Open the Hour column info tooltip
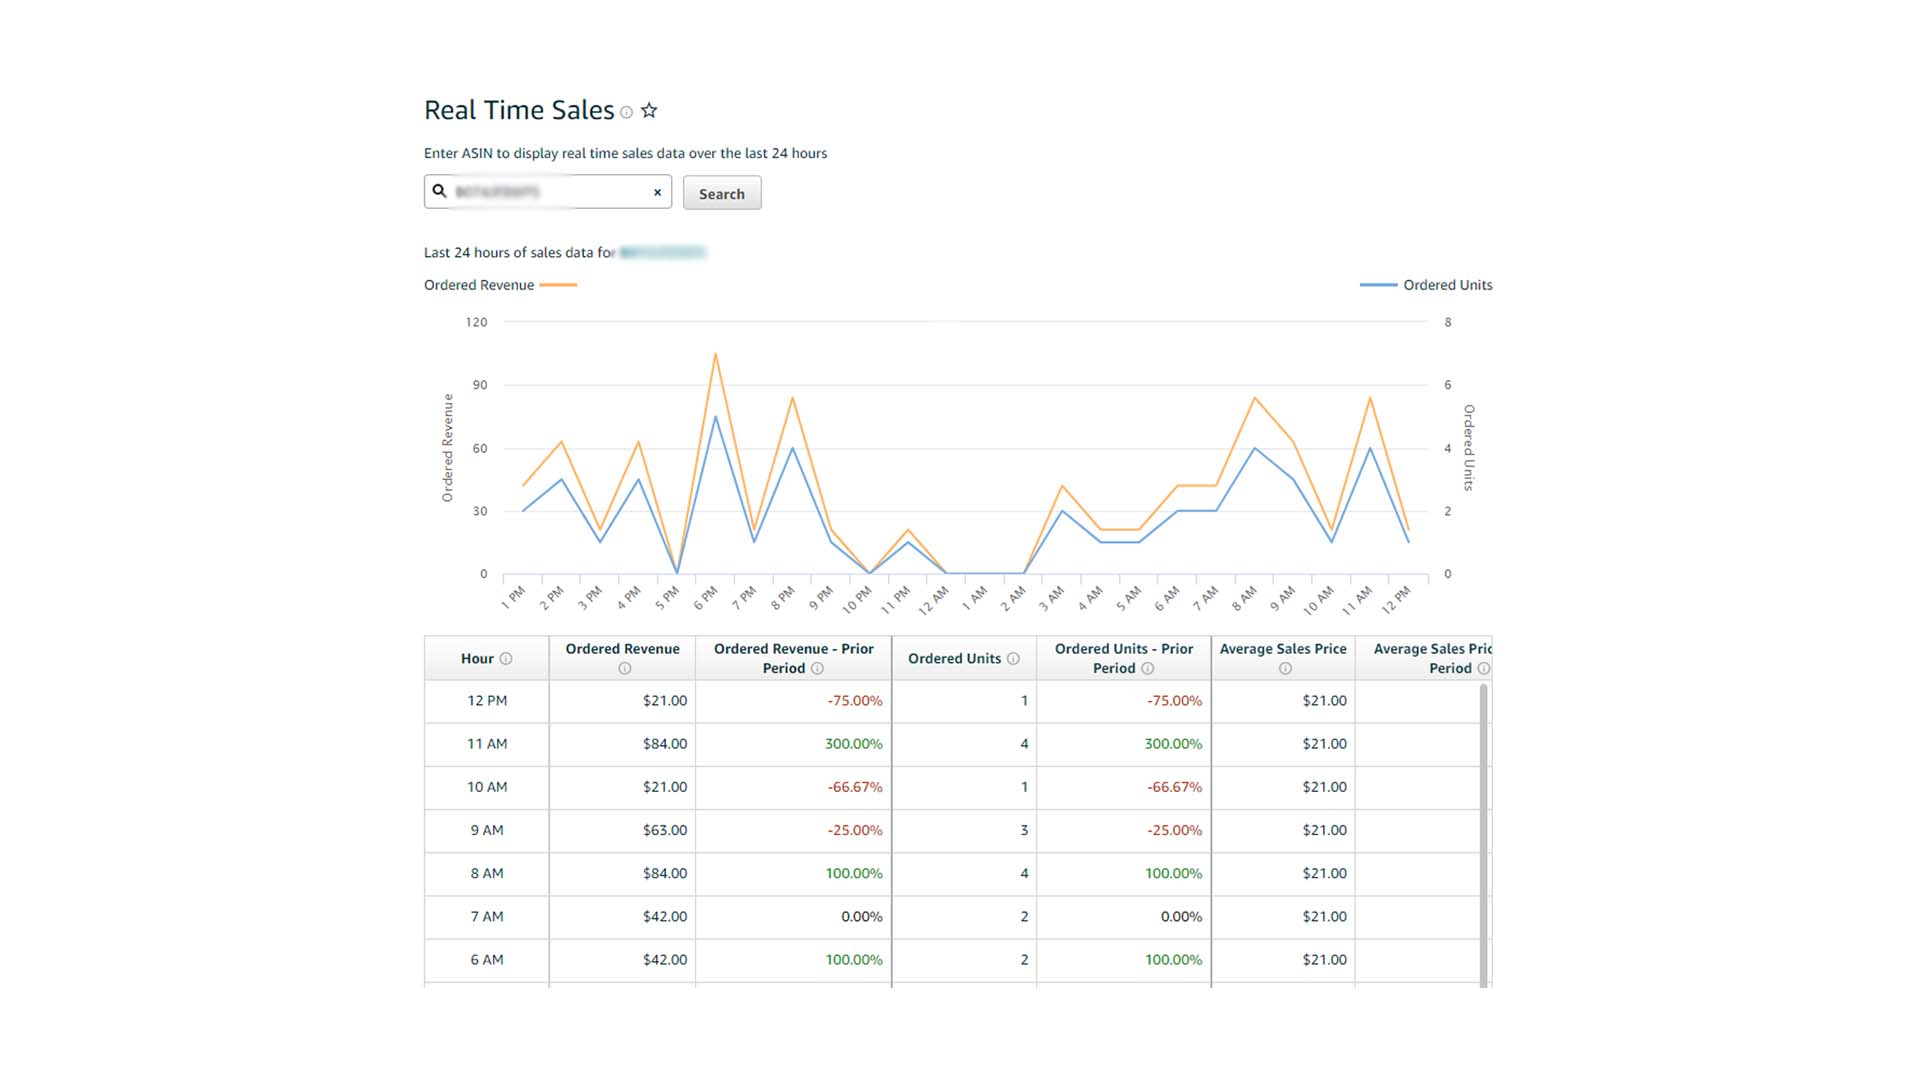The height and width of the screenshot is (1080, 1920). pyautogui.click(x=507, y=659)
